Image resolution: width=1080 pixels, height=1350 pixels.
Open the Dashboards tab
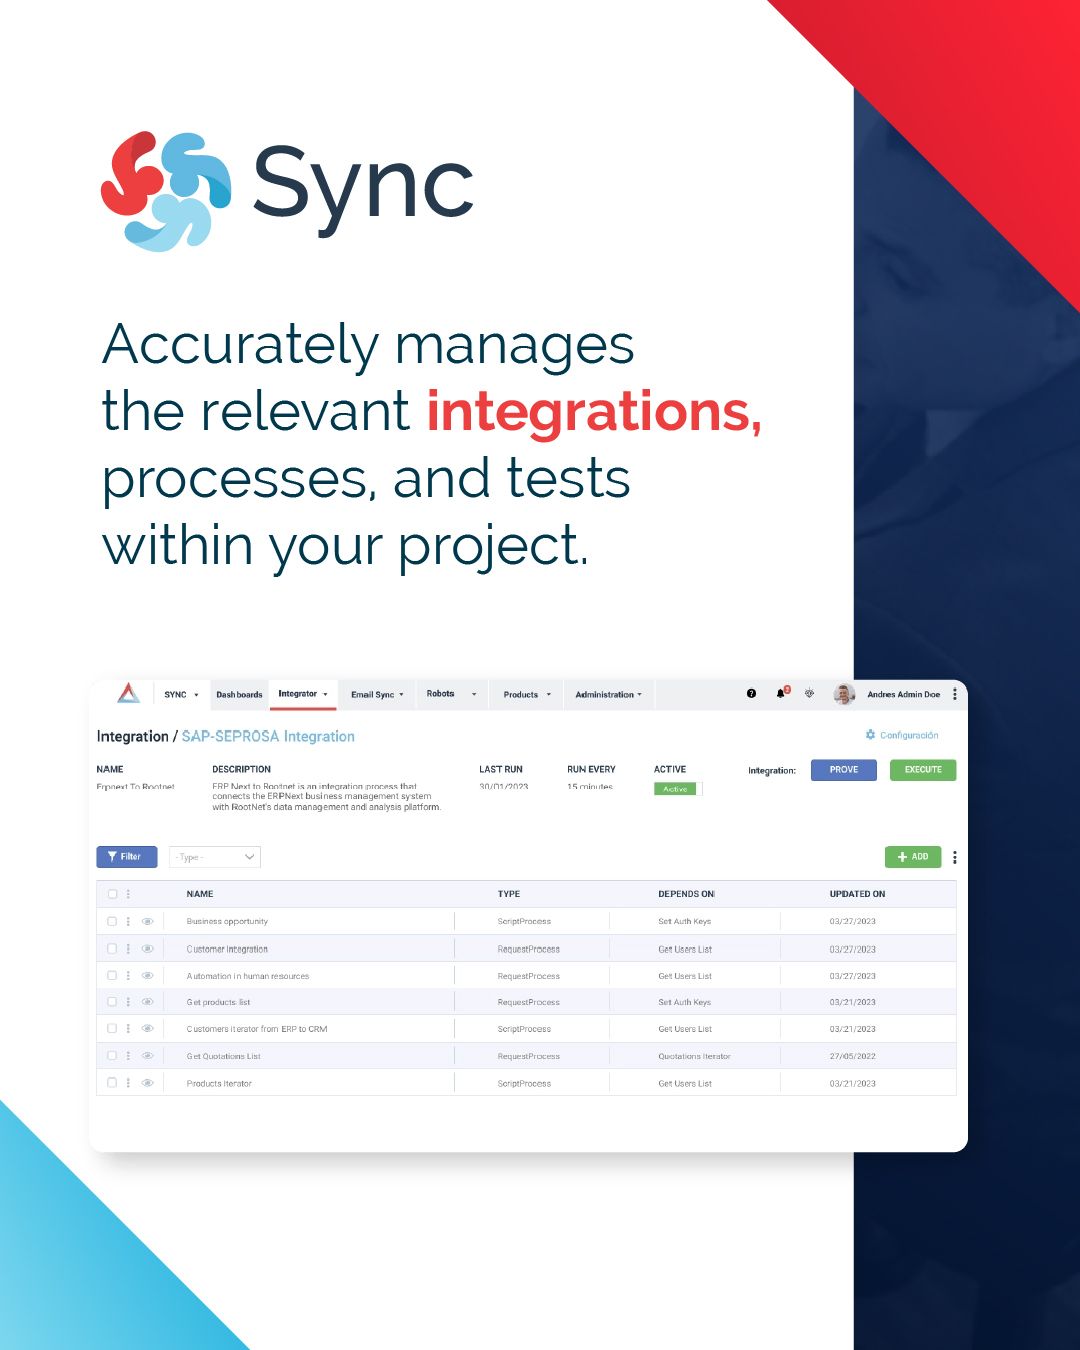point(239,694)
